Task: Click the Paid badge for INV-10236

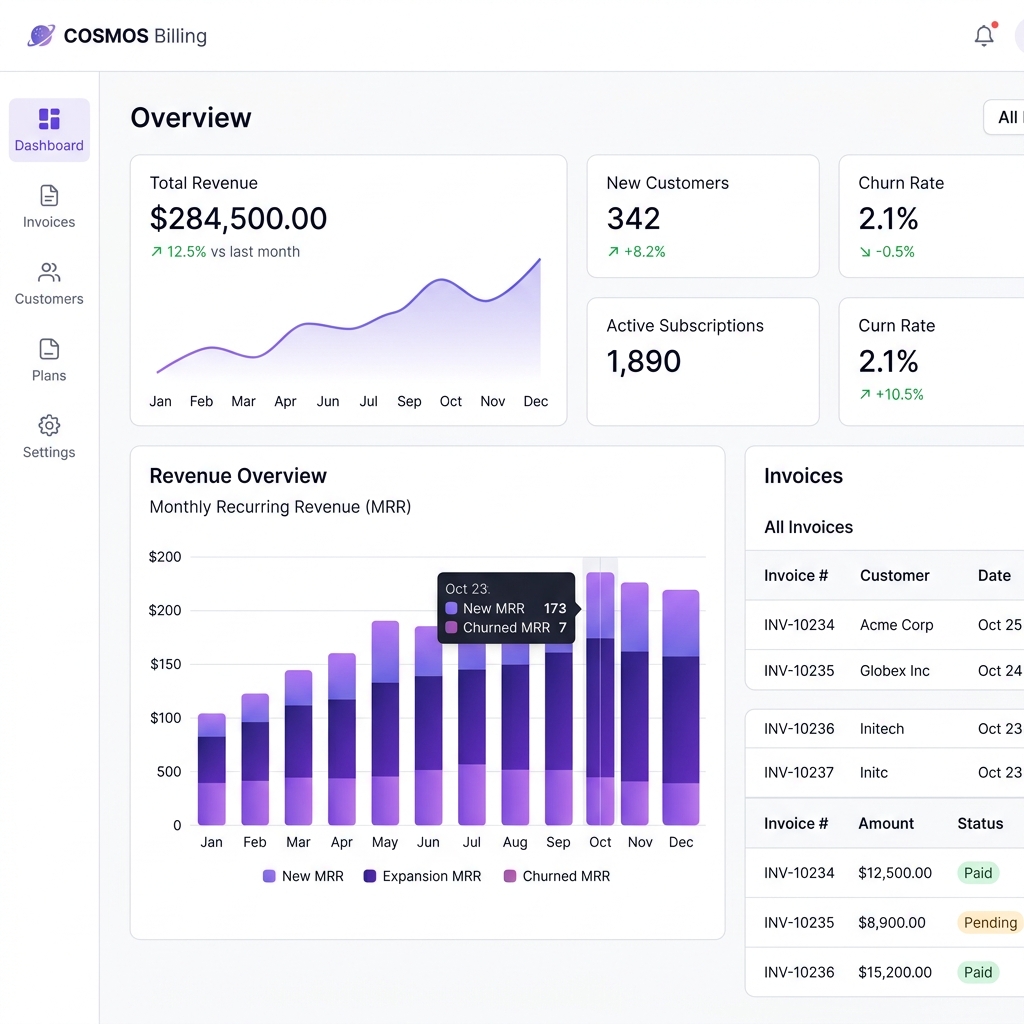Action: point(978,972)
